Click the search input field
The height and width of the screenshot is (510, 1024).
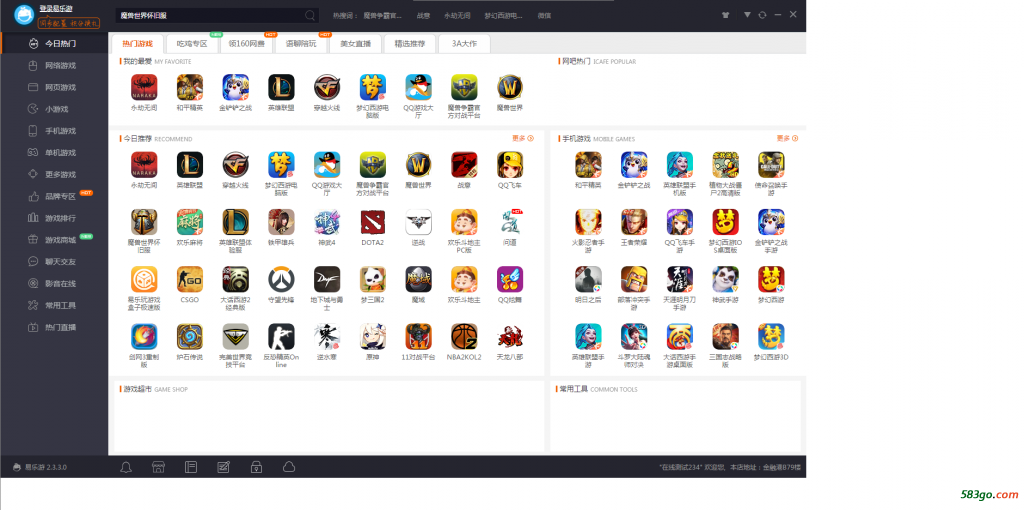[x=209, y=15]
